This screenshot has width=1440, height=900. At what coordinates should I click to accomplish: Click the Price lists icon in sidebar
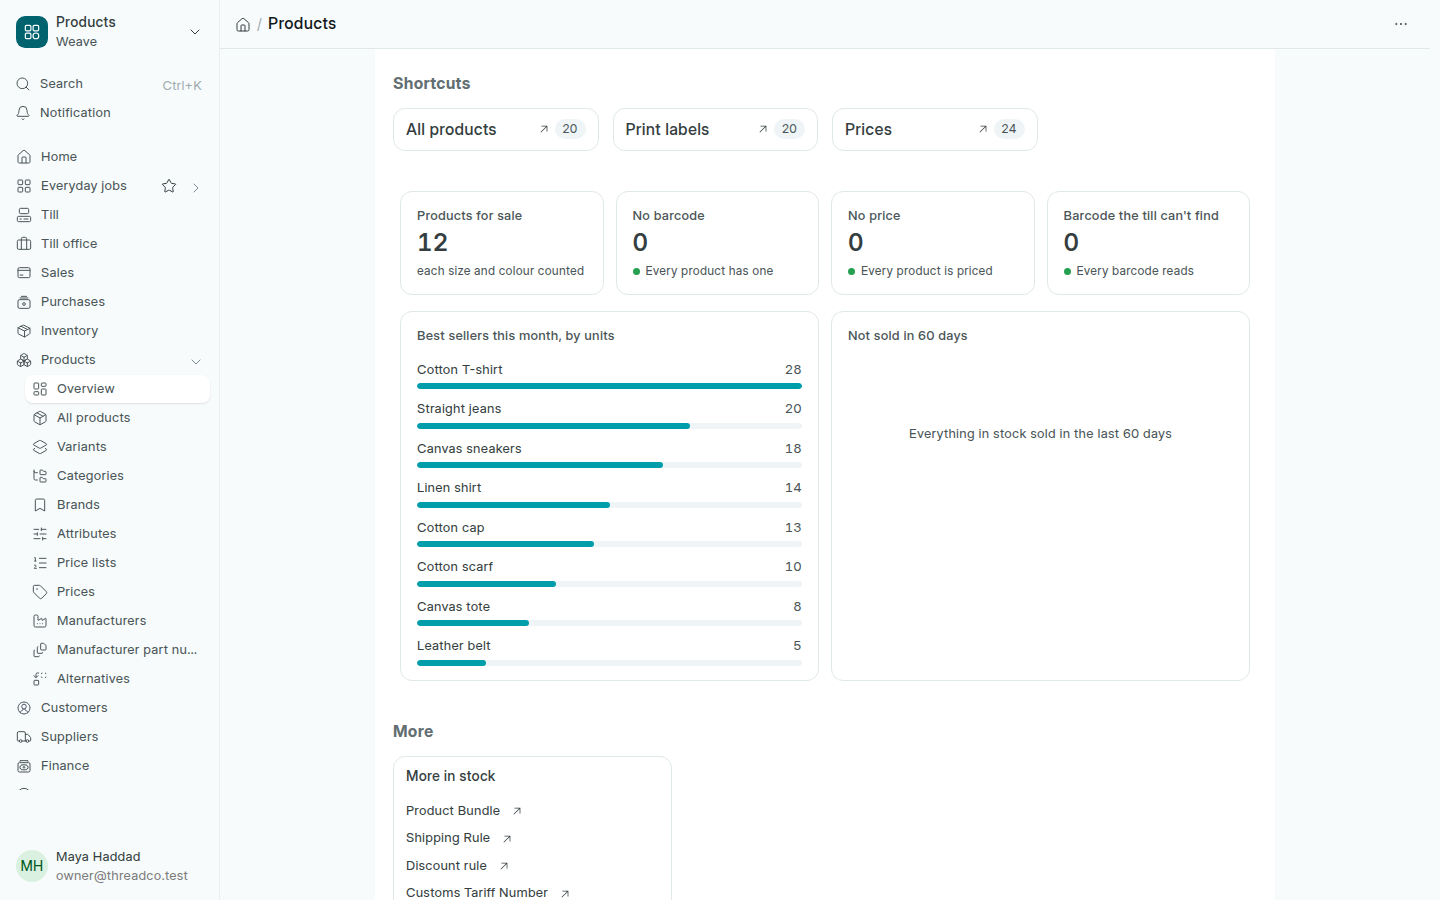tap(40, 563)
